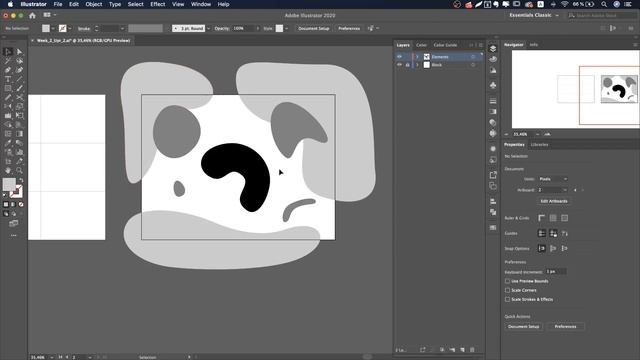The height and width of the screenshot is (360, 640).
Task: Click the Snap to Point icon
Action: 542,248
